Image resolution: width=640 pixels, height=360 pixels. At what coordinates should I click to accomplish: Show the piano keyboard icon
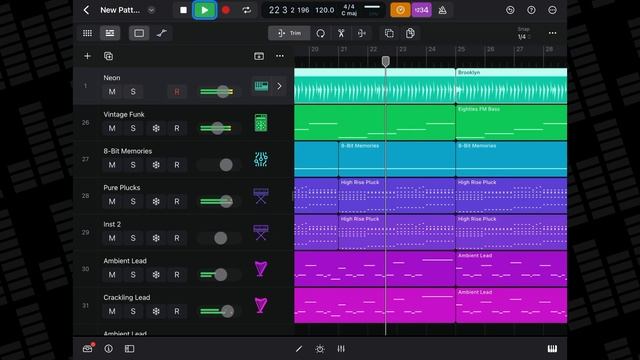click(x=552, y=349)
